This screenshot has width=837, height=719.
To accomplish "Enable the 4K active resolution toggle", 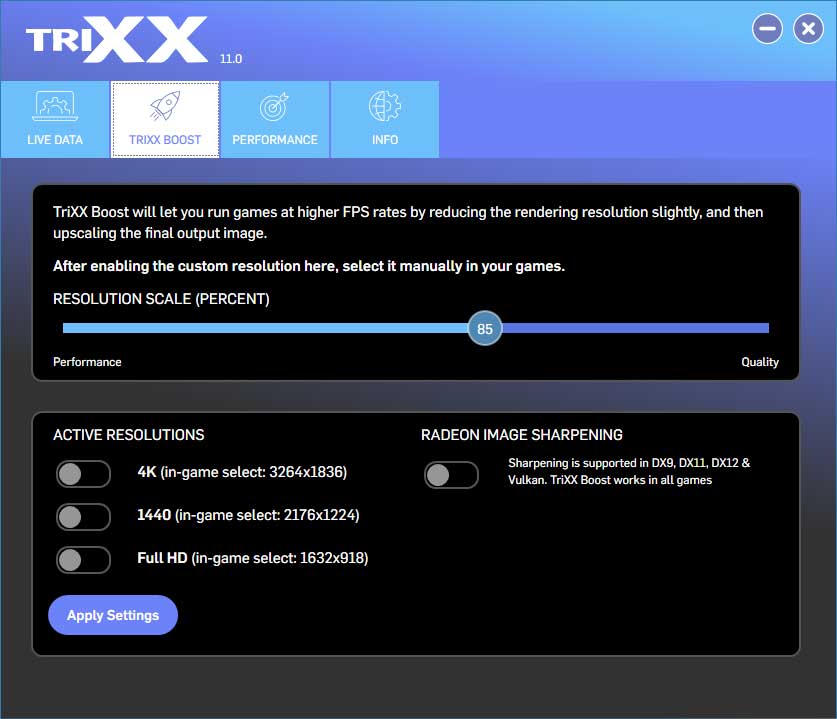I will coord(84,473).
